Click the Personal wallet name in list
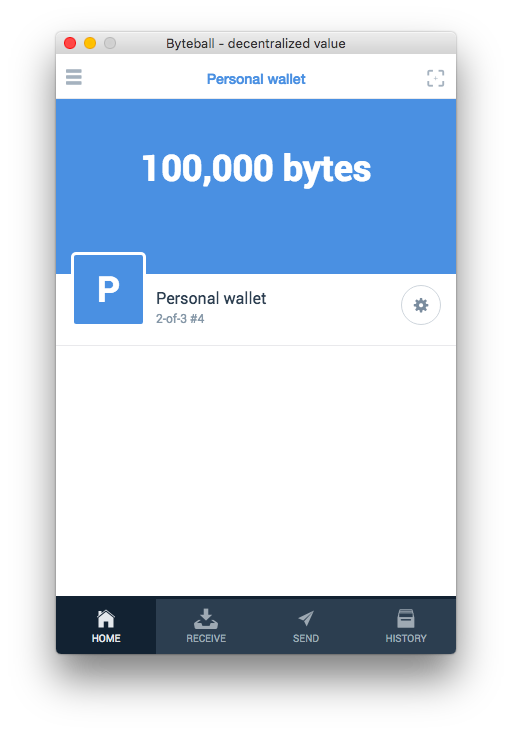 click(211, 298)
